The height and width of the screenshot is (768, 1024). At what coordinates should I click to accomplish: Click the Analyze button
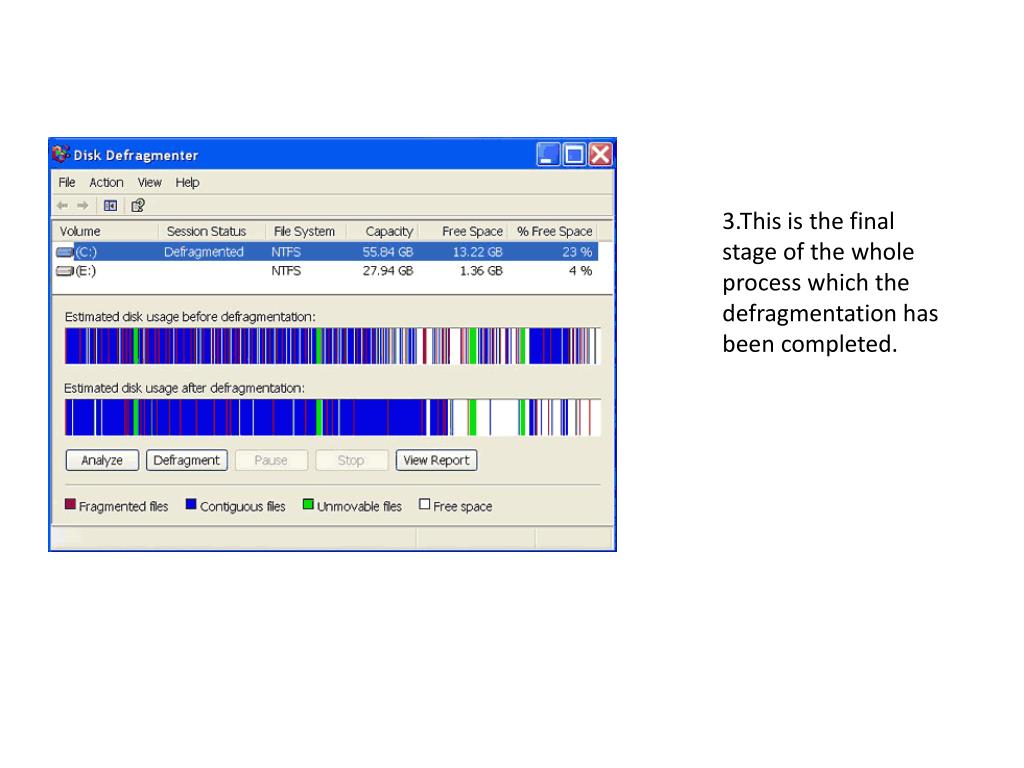tap(102, 460)
